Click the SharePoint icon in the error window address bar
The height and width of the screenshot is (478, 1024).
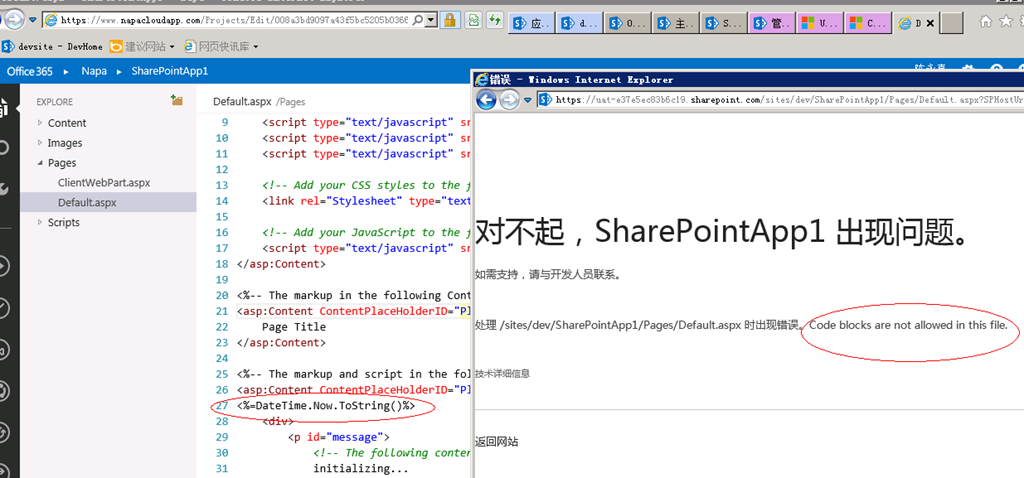point(547,100)
